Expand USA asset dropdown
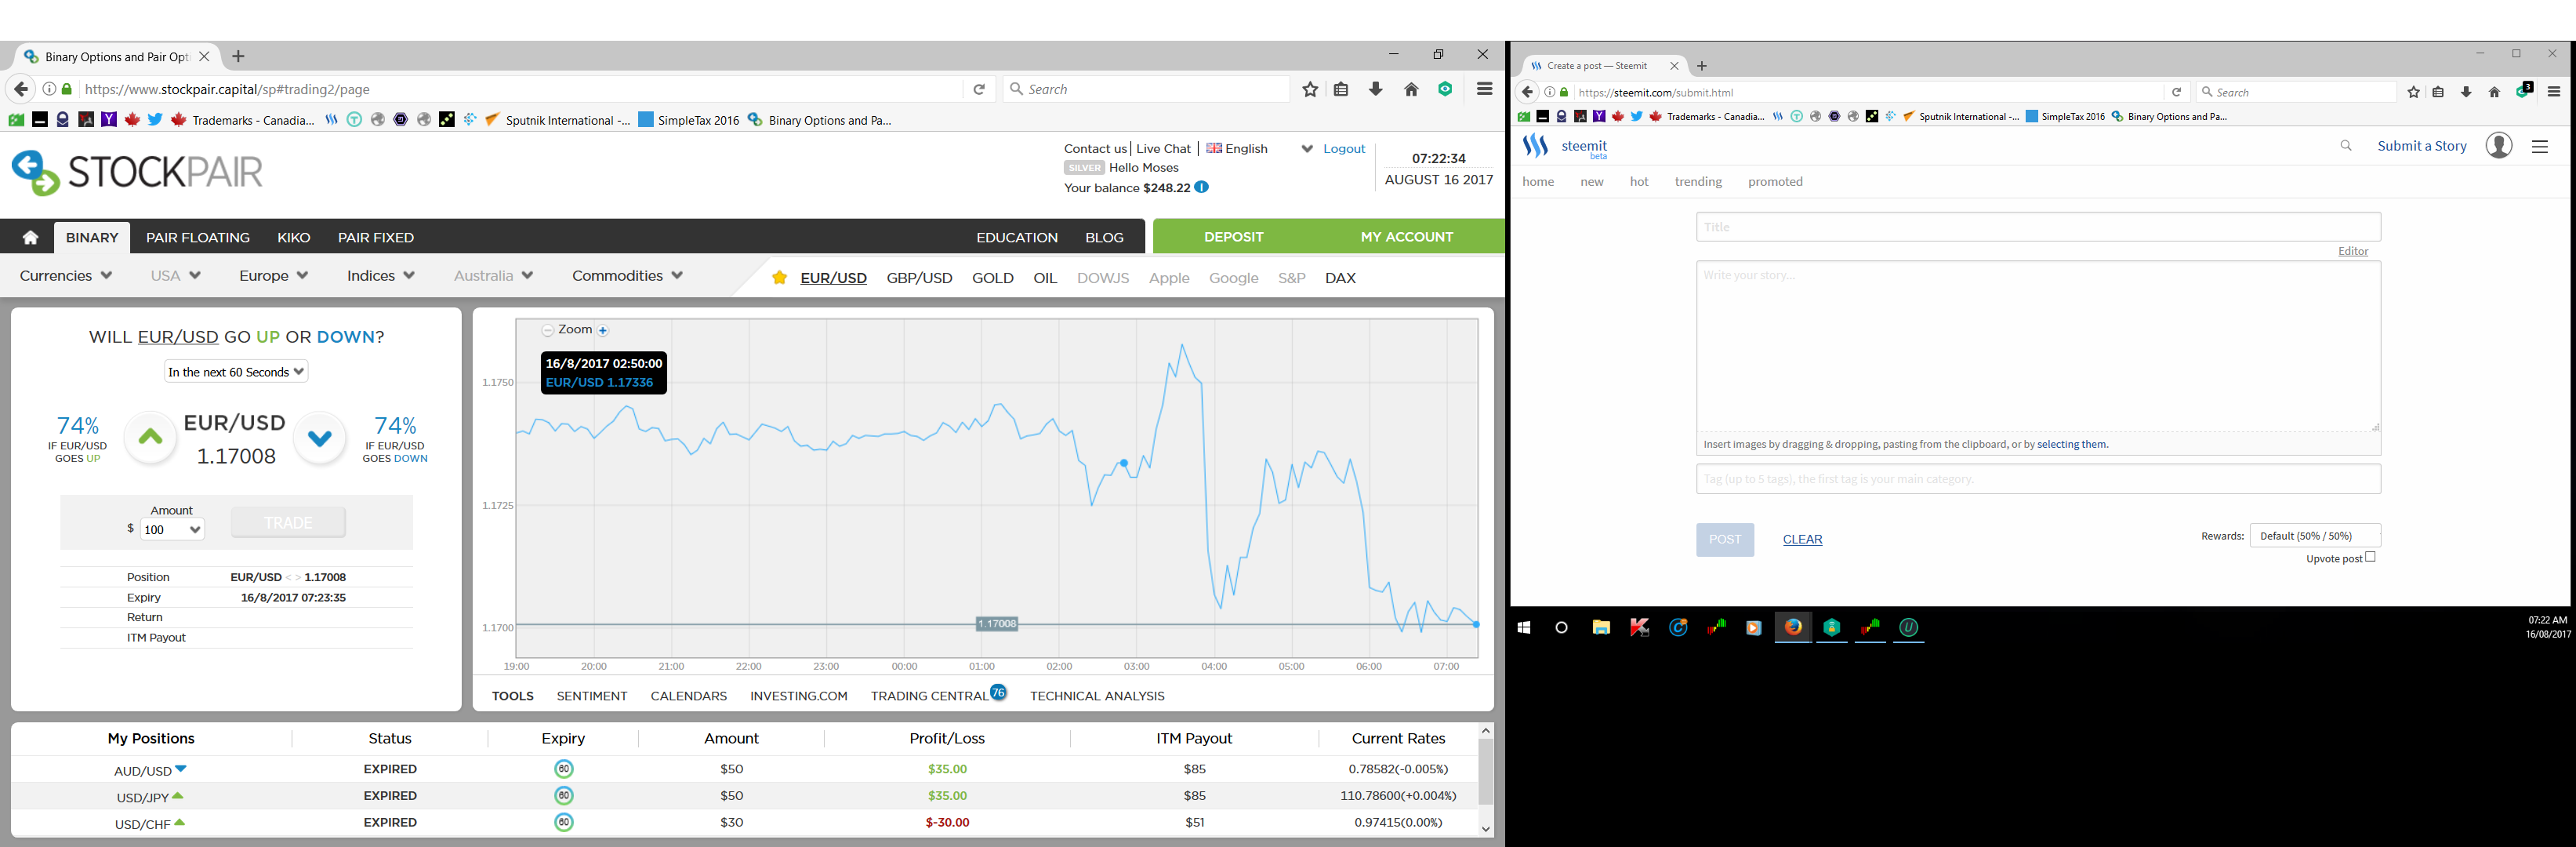The image size is (2576, 847). pyautogui.click(x=176, y=276)
